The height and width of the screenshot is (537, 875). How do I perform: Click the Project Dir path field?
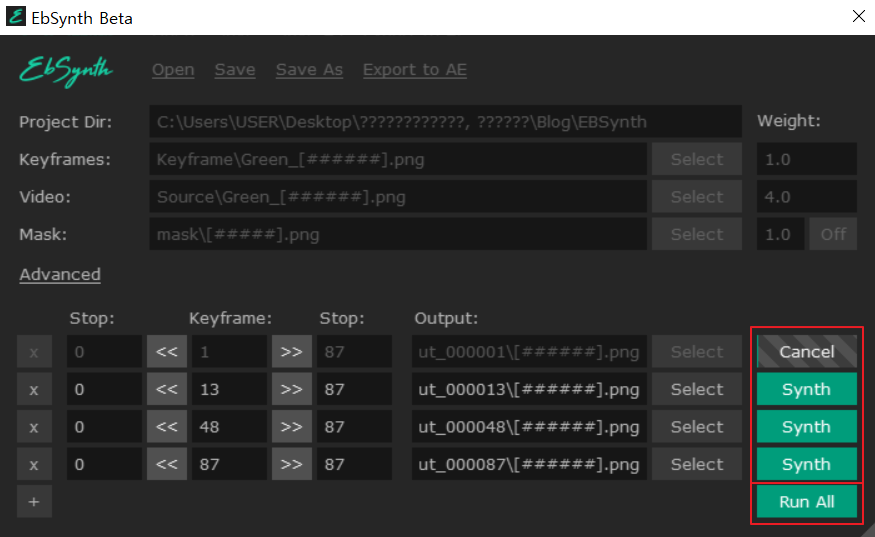pyautogui.click(x=445, y=122)
